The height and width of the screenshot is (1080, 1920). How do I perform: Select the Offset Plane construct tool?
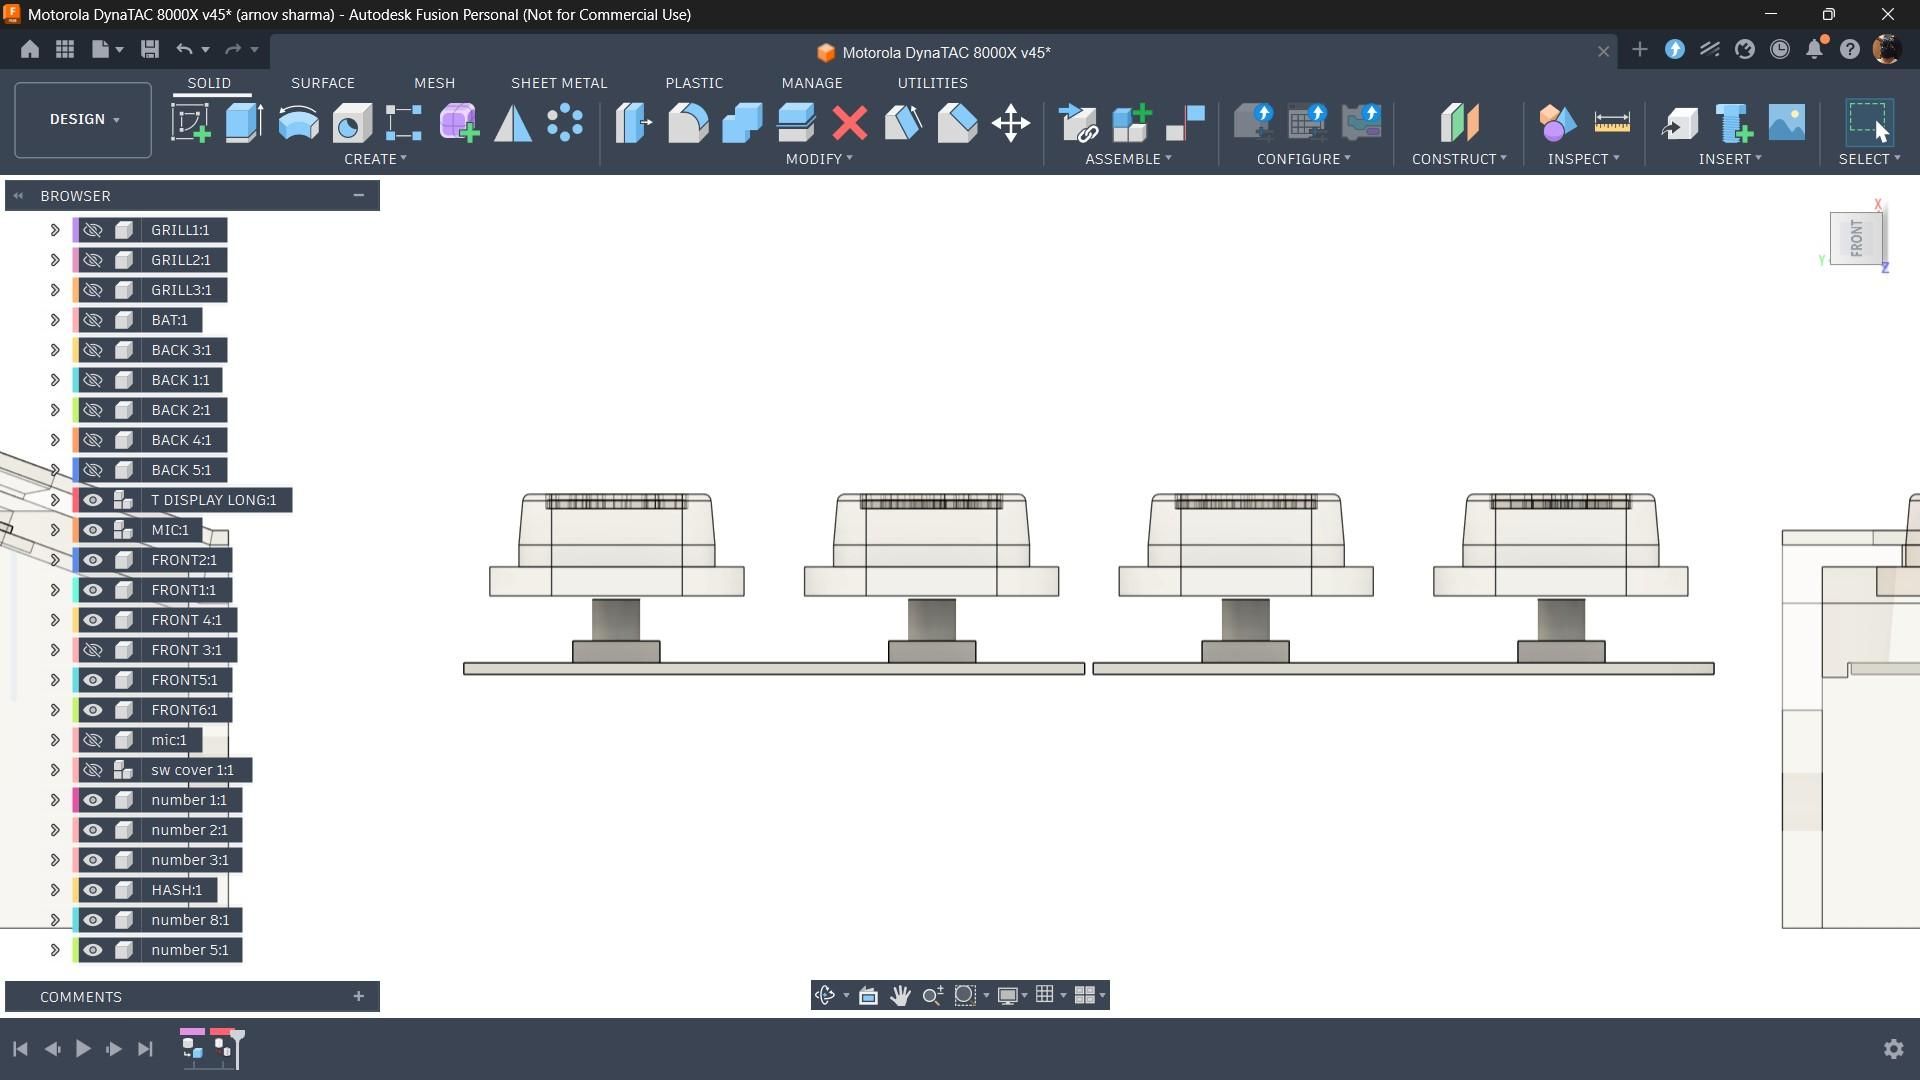coord(1459,123)
